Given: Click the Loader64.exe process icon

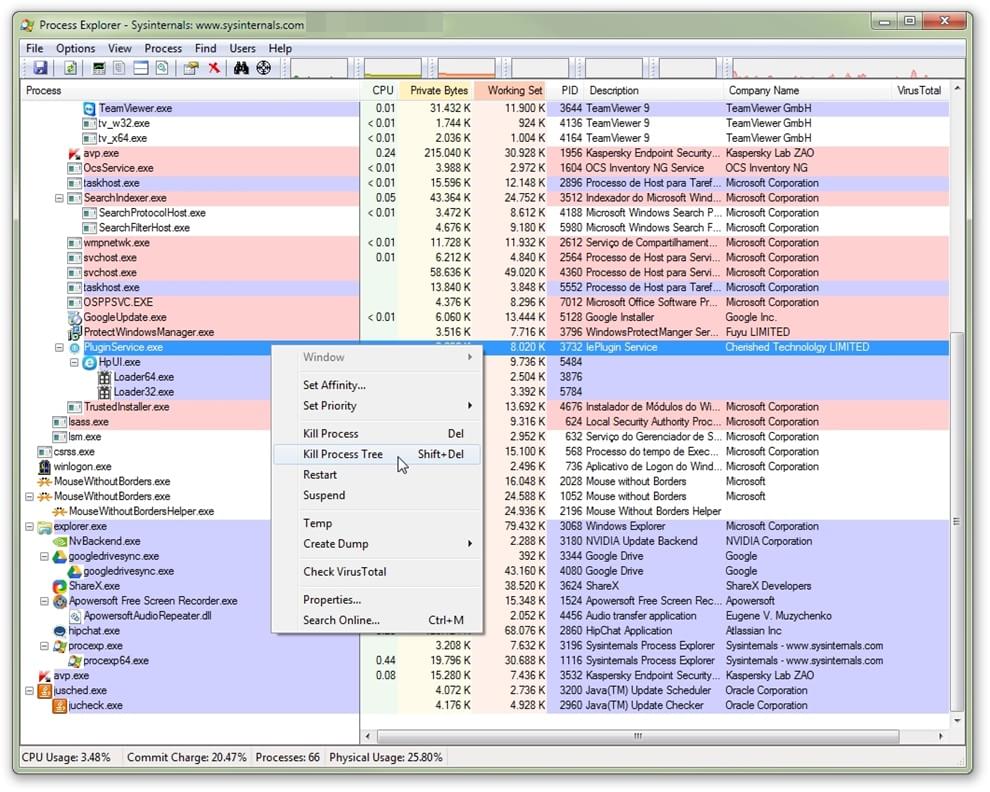Looking at the screenshot, I should click(104, 378).
